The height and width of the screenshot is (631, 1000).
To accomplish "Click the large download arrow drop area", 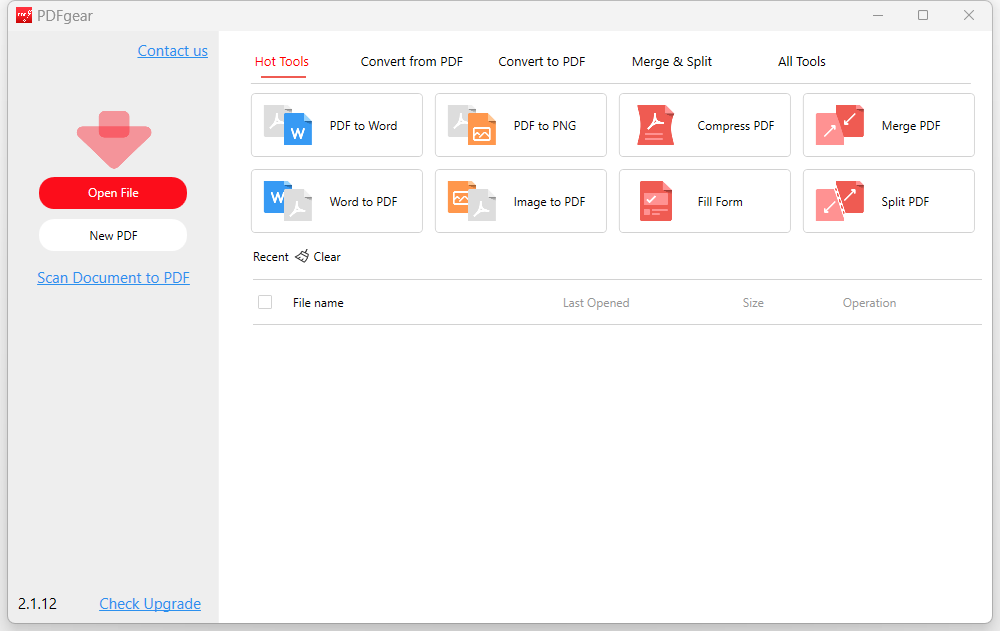I will 113,139.
